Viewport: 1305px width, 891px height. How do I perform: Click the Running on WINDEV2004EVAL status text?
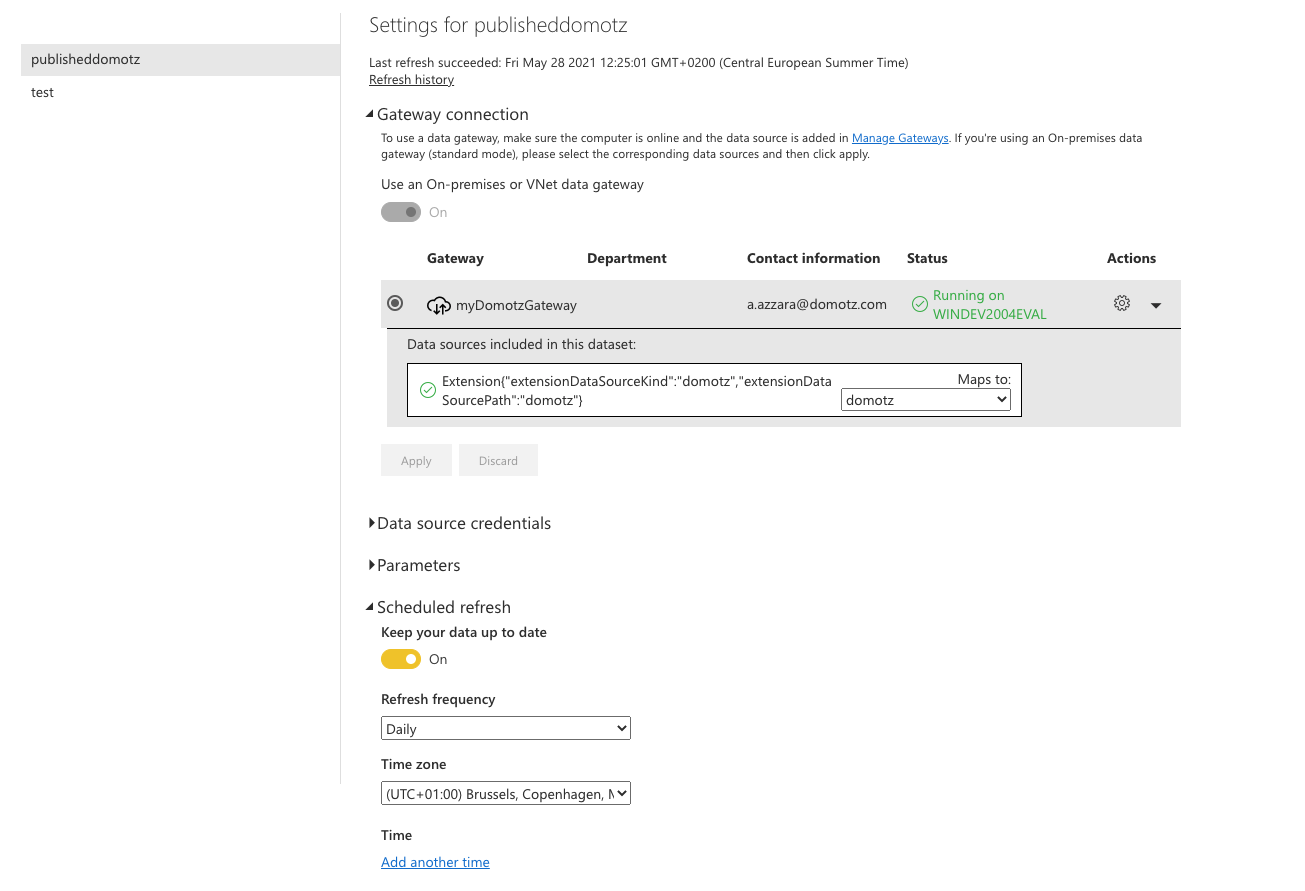click(x=990, y=304)
